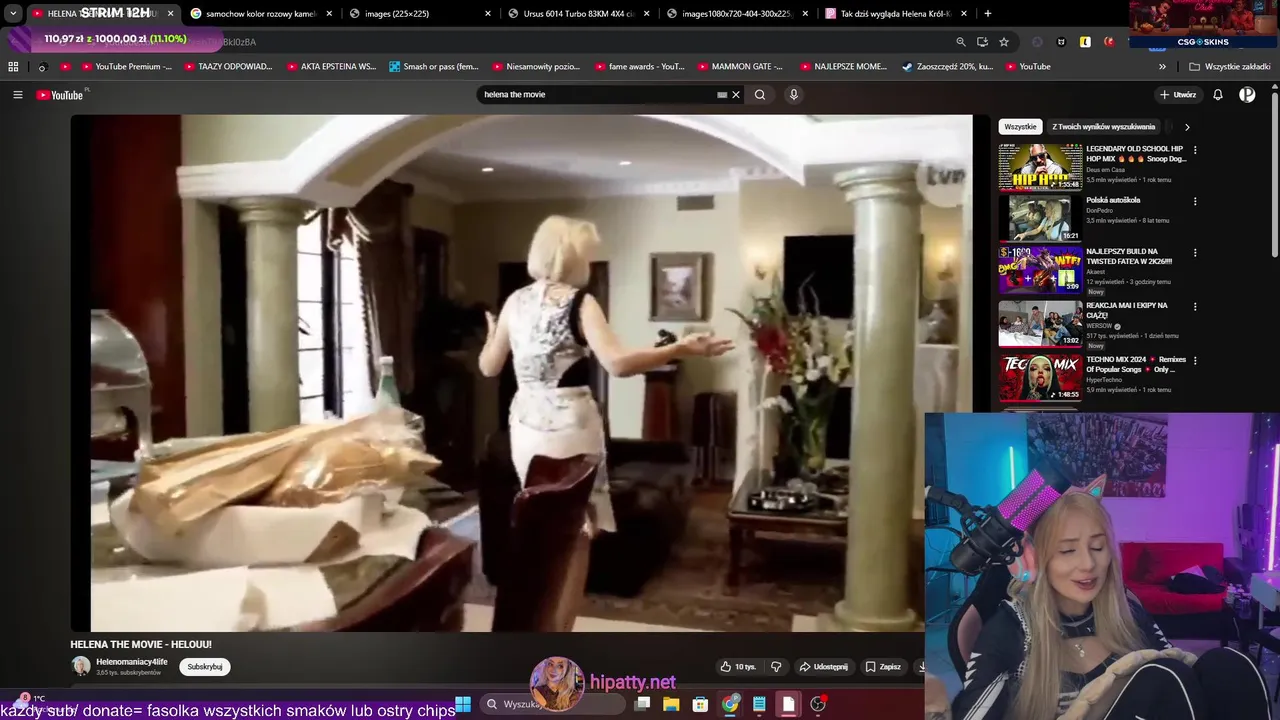Open TAAZY ODPOWIAD... bookmark
1280x720 pixels.
228,67
